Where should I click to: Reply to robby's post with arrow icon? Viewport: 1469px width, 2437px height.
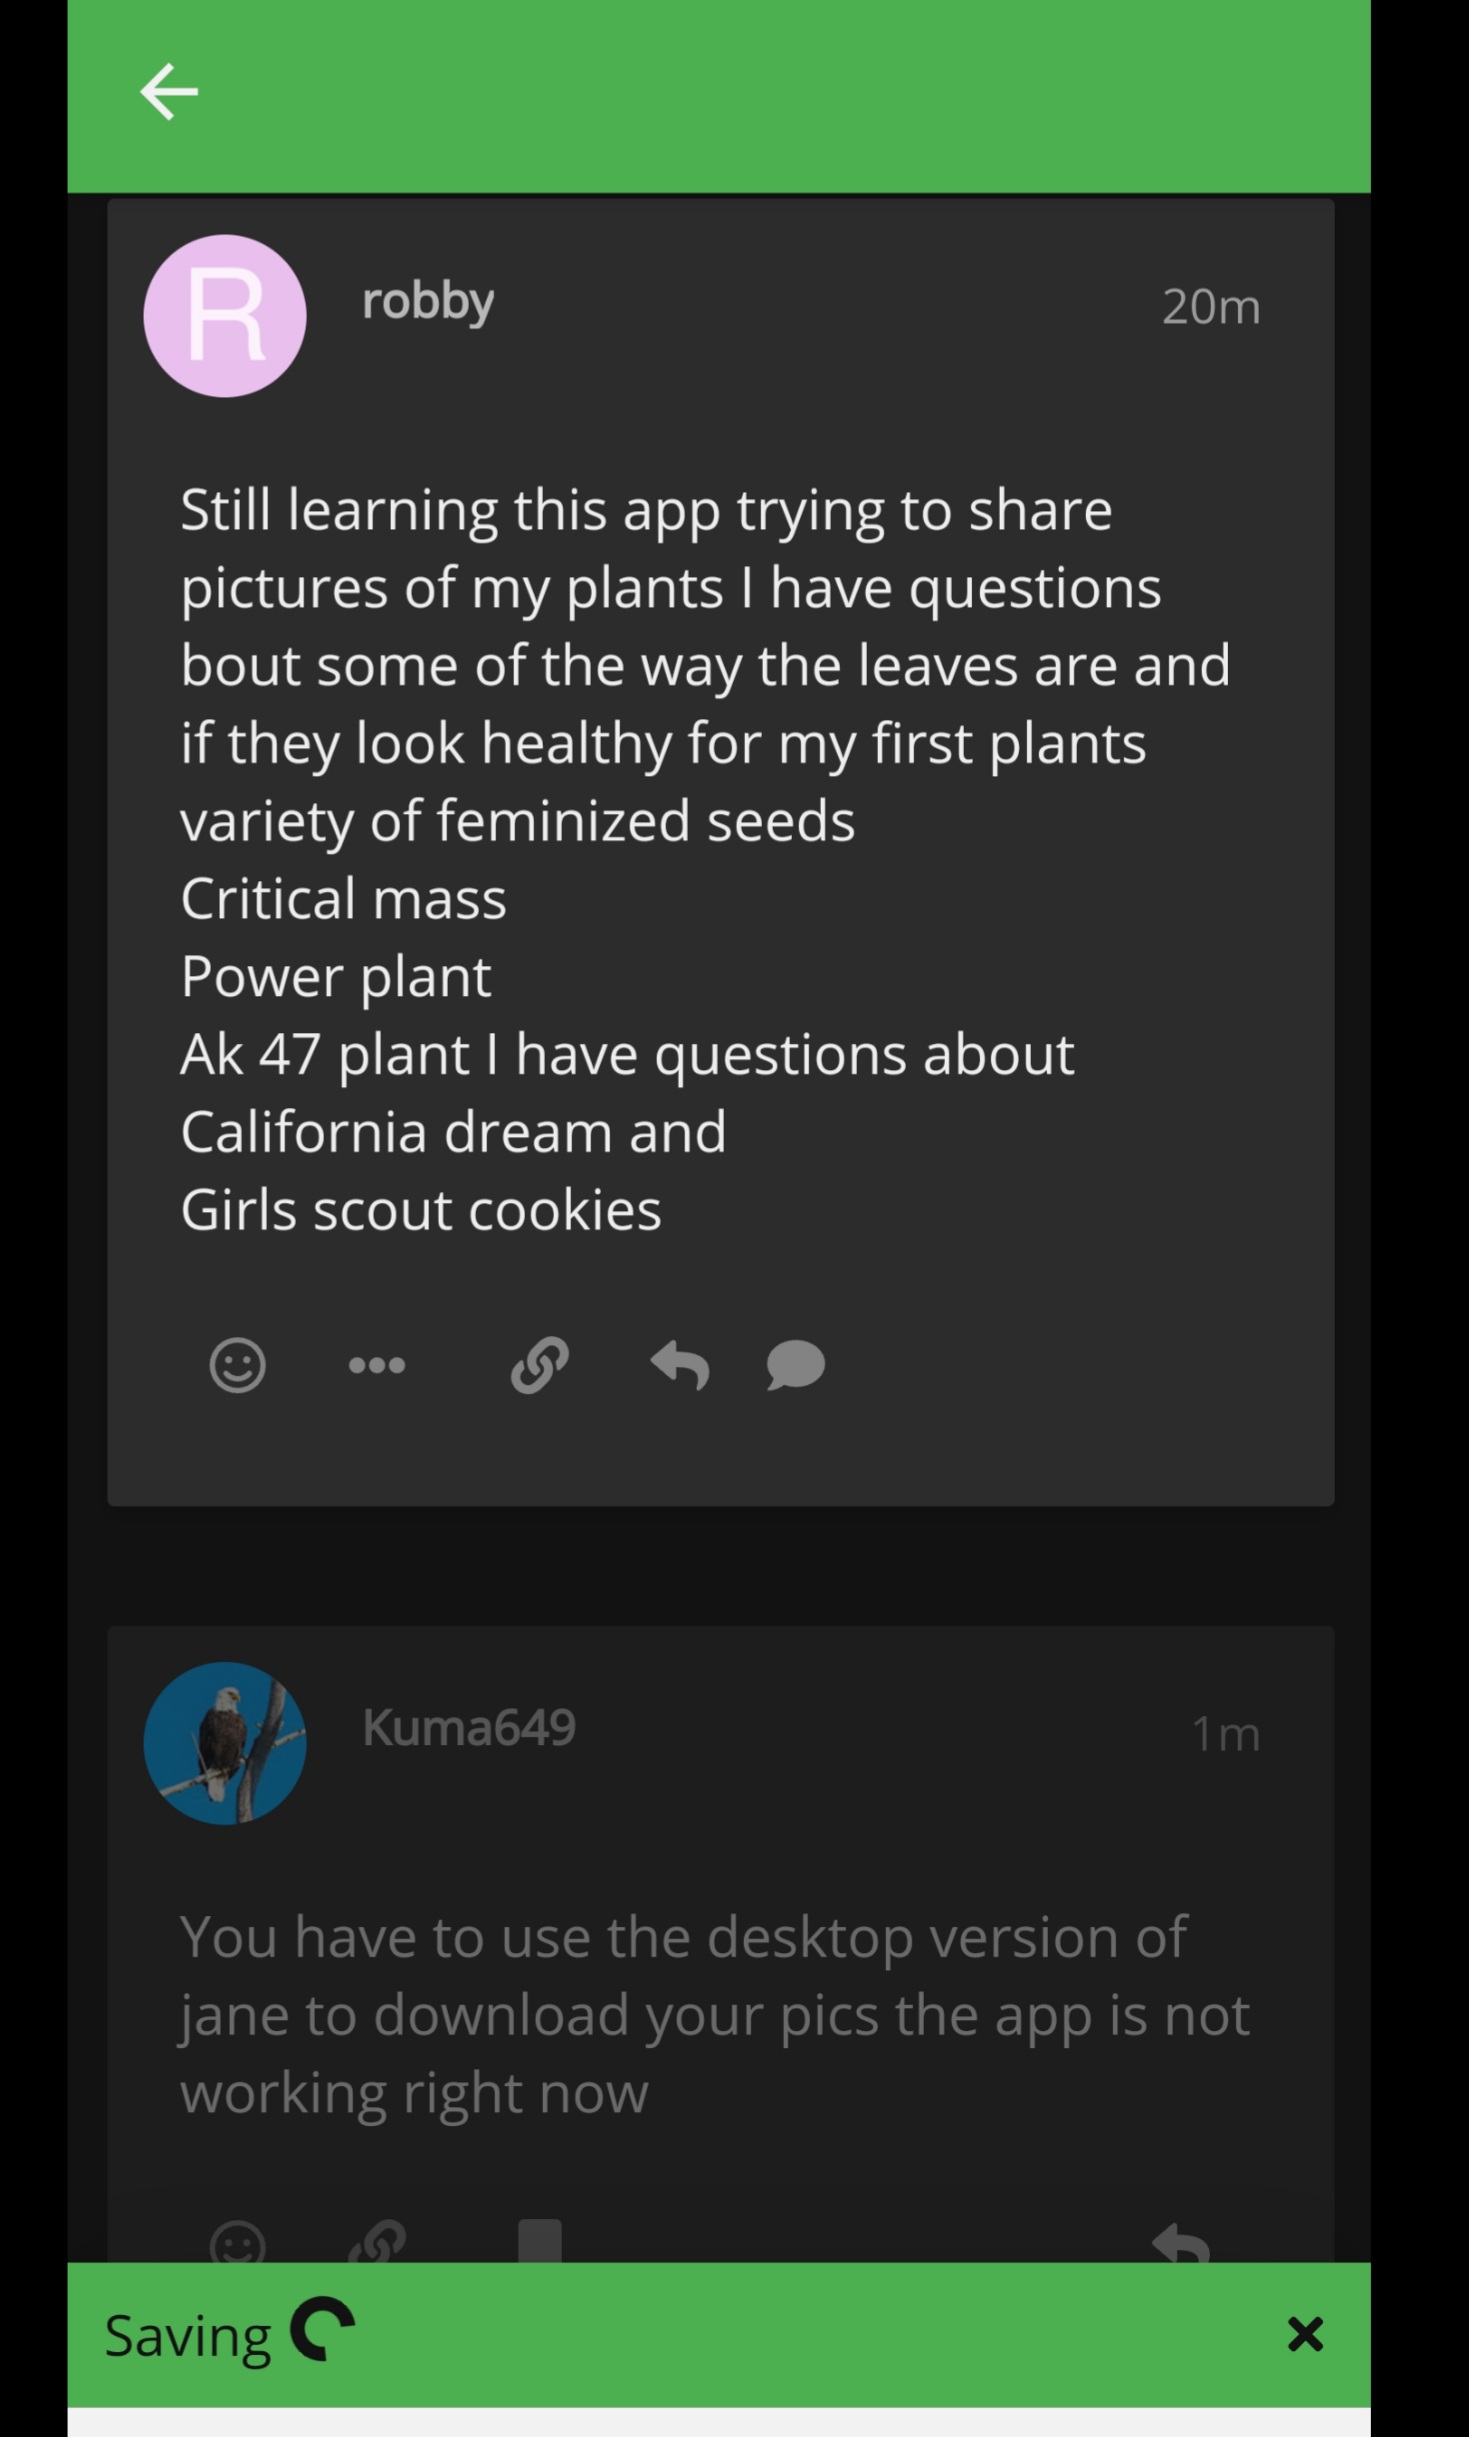click(x=680, y=1365)
